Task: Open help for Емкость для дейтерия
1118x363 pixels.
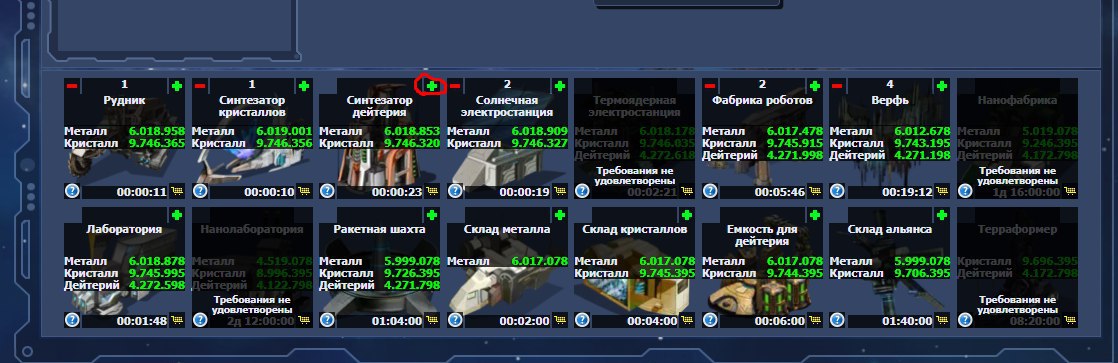Action: 710,320
